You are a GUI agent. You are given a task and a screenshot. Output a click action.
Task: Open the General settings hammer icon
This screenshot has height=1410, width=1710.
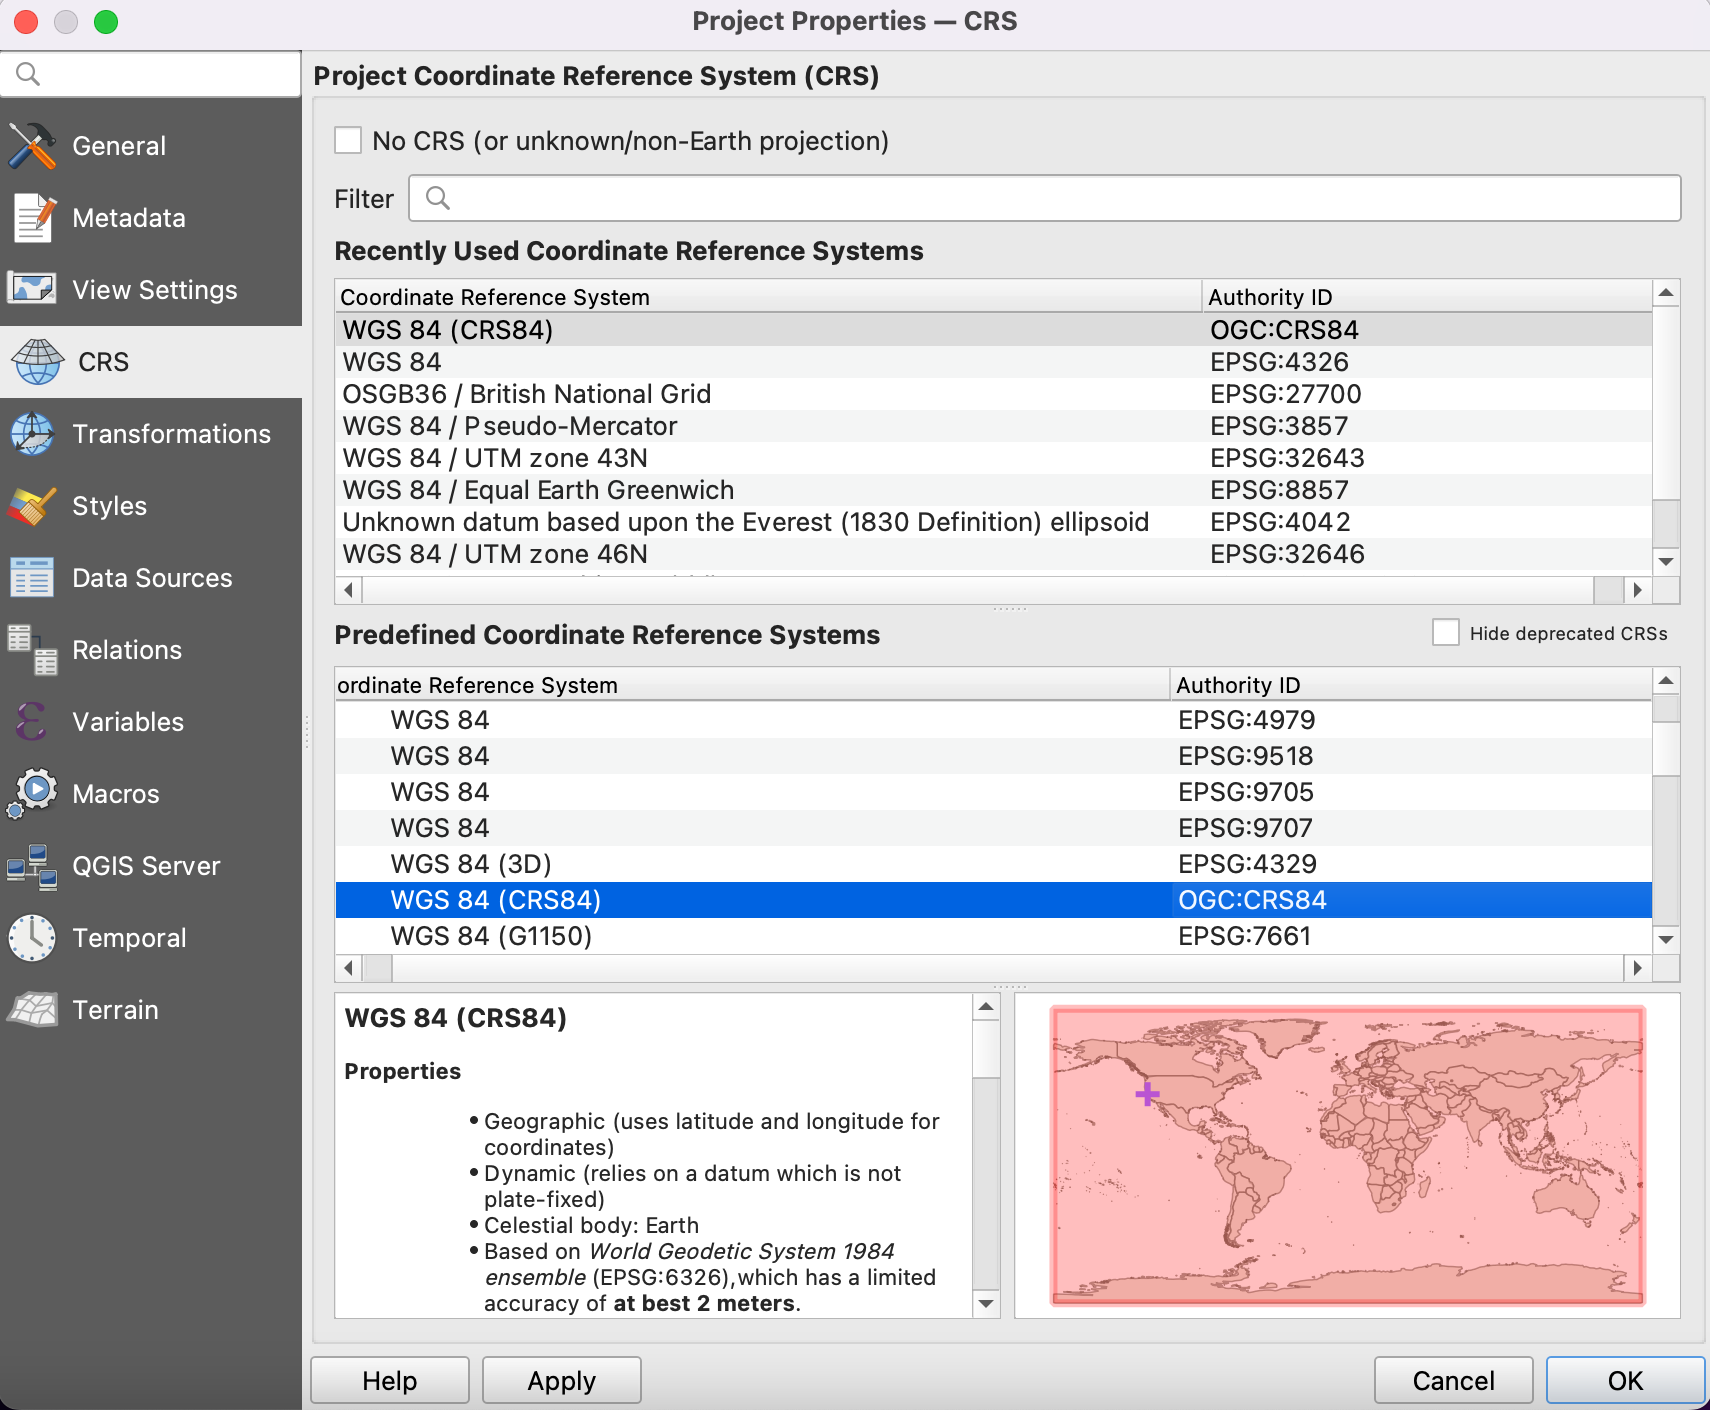(x=32, y=146)
